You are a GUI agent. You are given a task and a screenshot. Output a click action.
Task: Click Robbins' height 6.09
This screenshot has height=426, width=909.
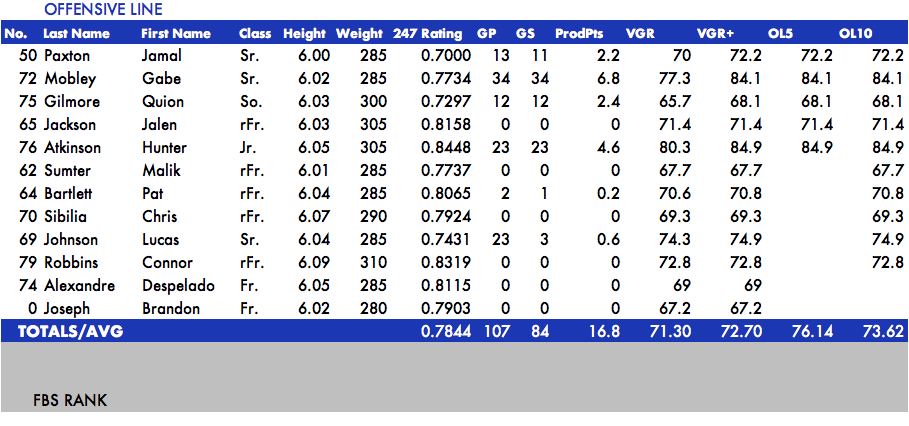(314, 263)
